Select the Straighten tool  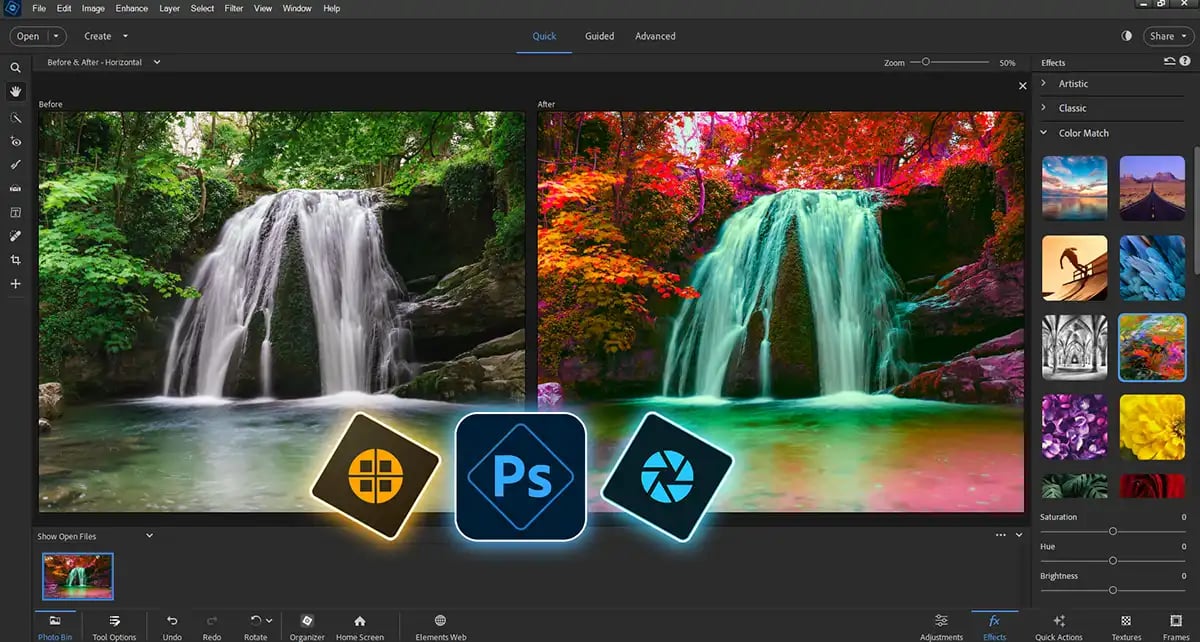15,188
